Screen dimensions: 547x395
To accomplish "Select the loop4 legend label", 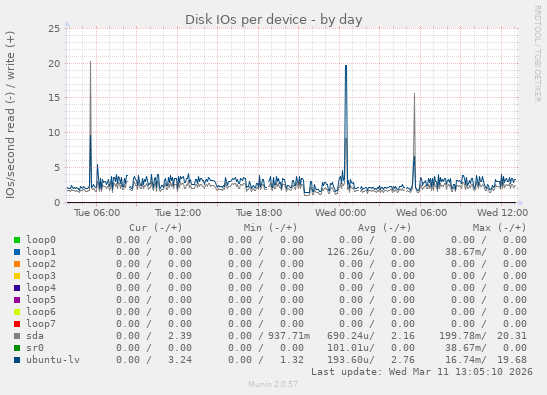I will (x=41, y=288).
